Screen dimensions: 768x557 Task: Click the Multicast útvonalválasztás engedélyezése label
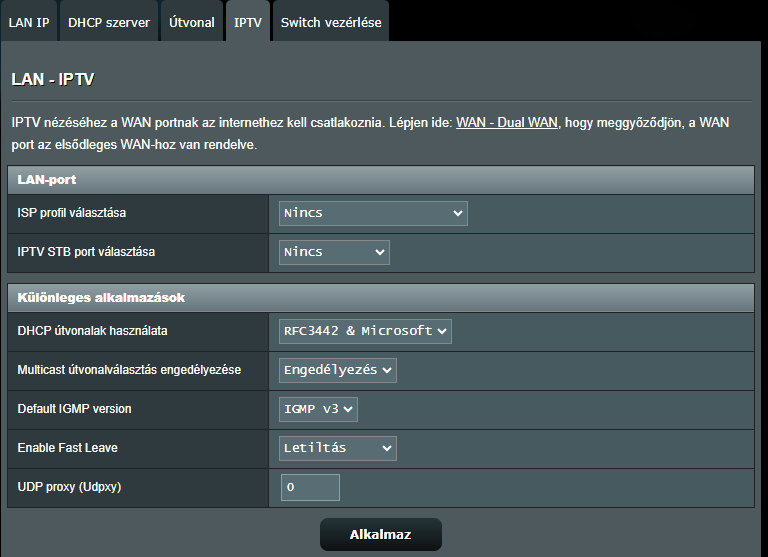[129, 370]
